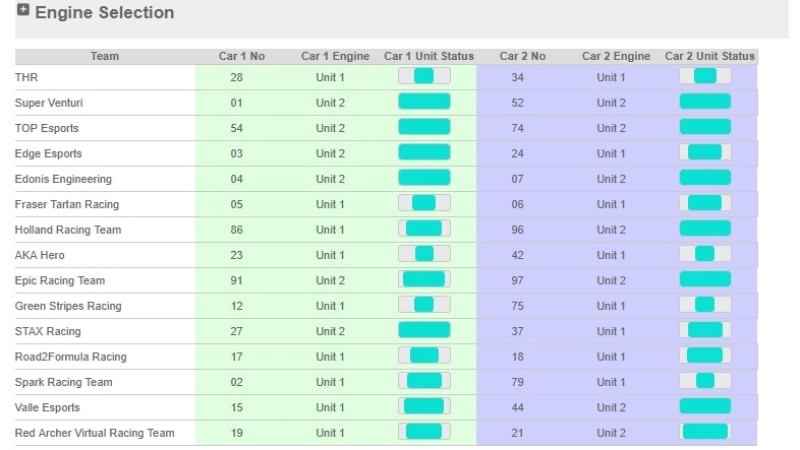Sort by Car 1 No header
Screen dimensions: 800x450
[x=241, y=56]
